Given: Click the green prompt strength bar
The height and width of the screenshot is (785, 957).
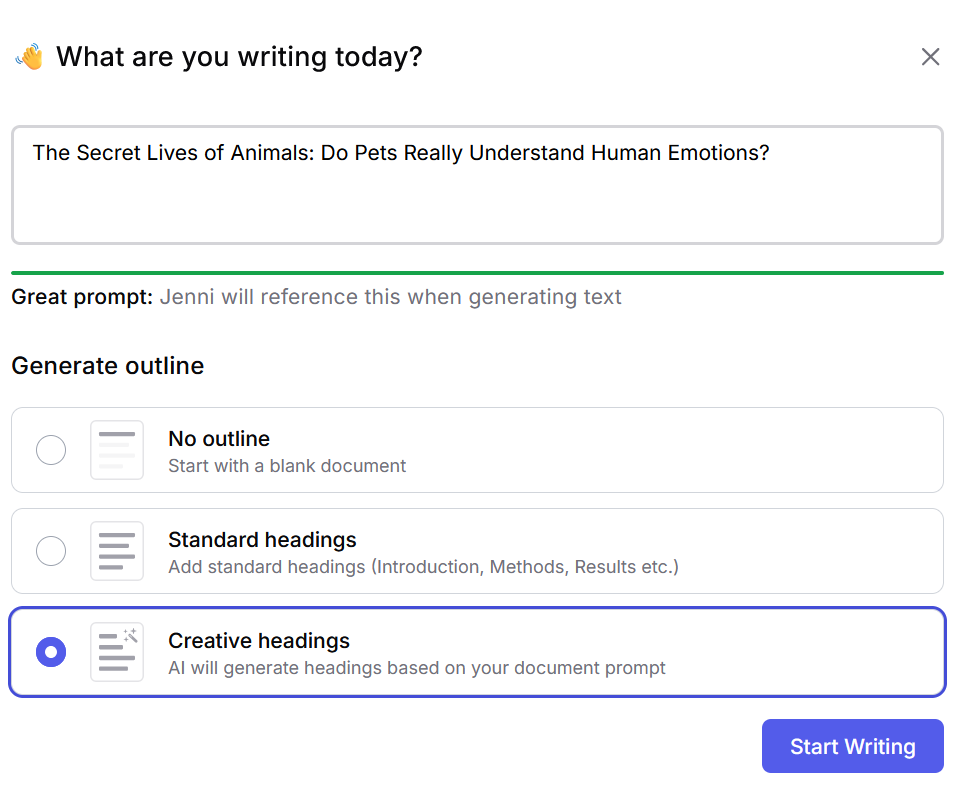Looking at the screenshot, I should point(477,271).
